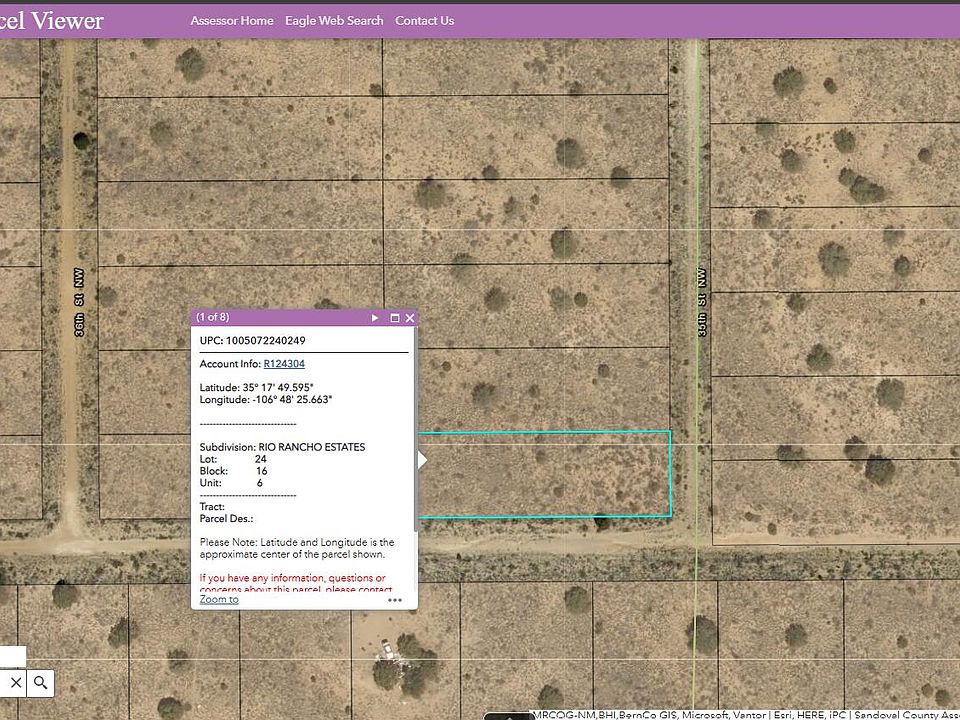Open the popup's more actions menu
The width and height of the screenshot is (960, 720).
[395, 600]
